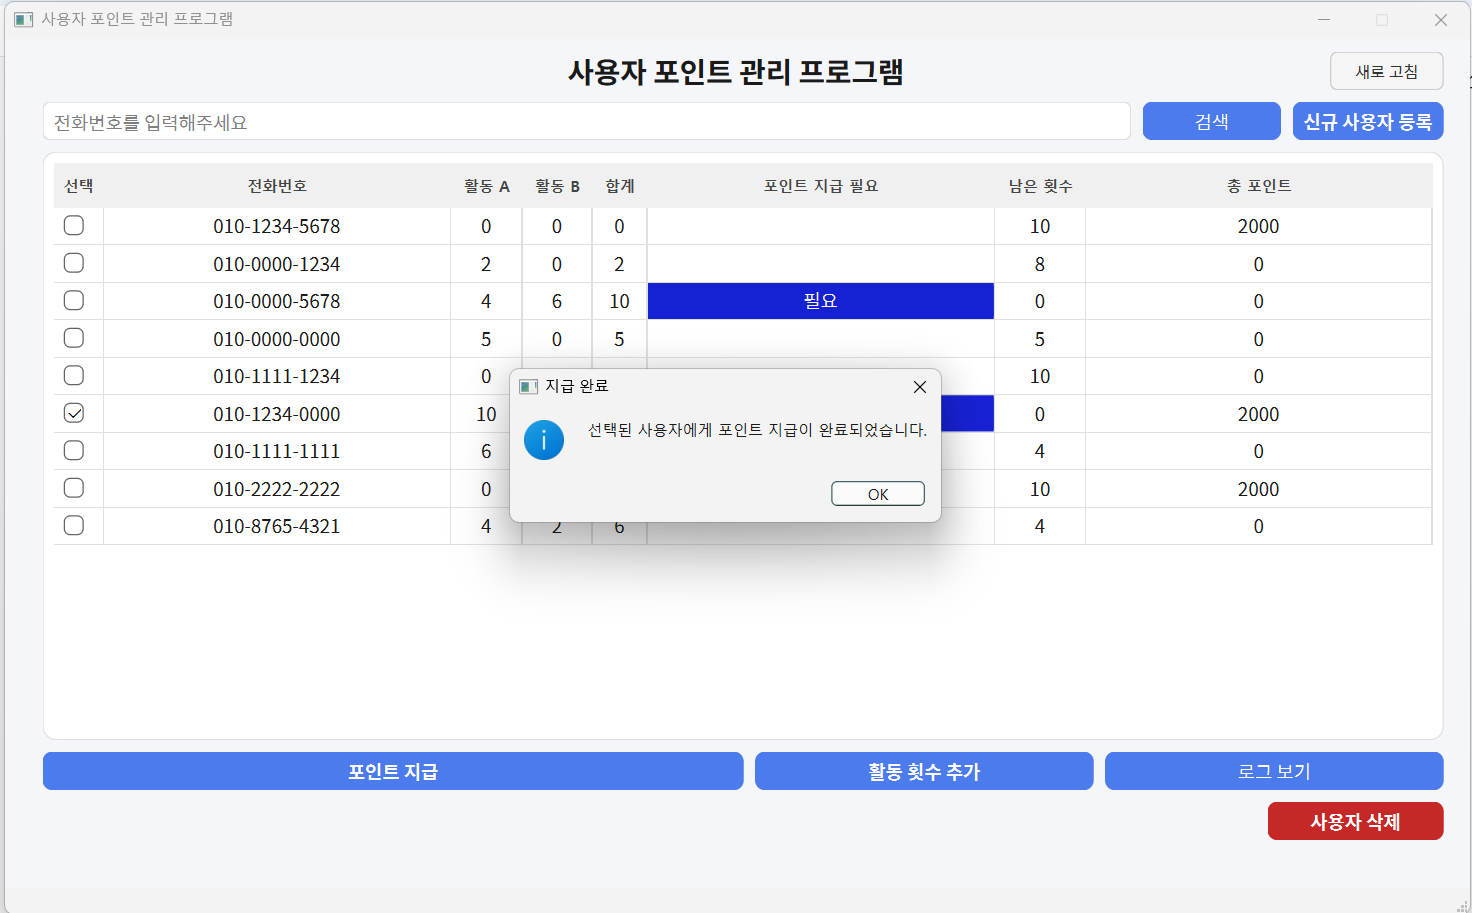This screenshot has width=1472, height=913.
Task: Focus the phone number search field
Action: coord(586,122)
